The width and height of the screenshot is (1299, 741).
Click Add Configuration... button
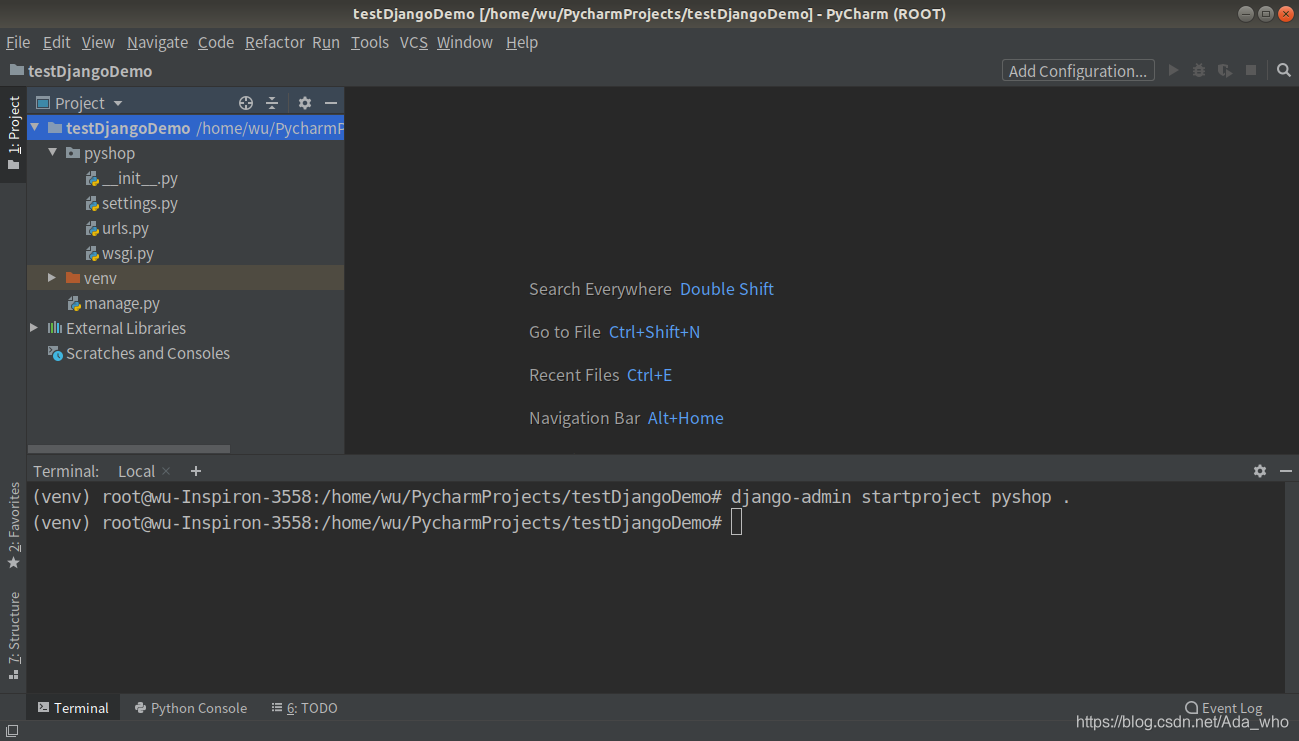pyautogui.click(x=1078, y=70)
